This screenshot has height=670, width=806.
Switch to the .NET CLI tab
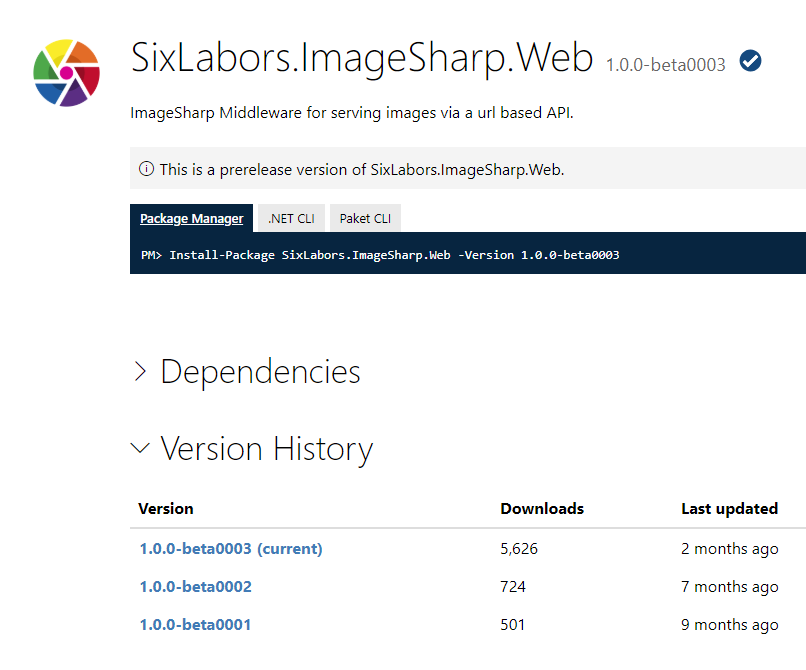[x=290, y=217]
